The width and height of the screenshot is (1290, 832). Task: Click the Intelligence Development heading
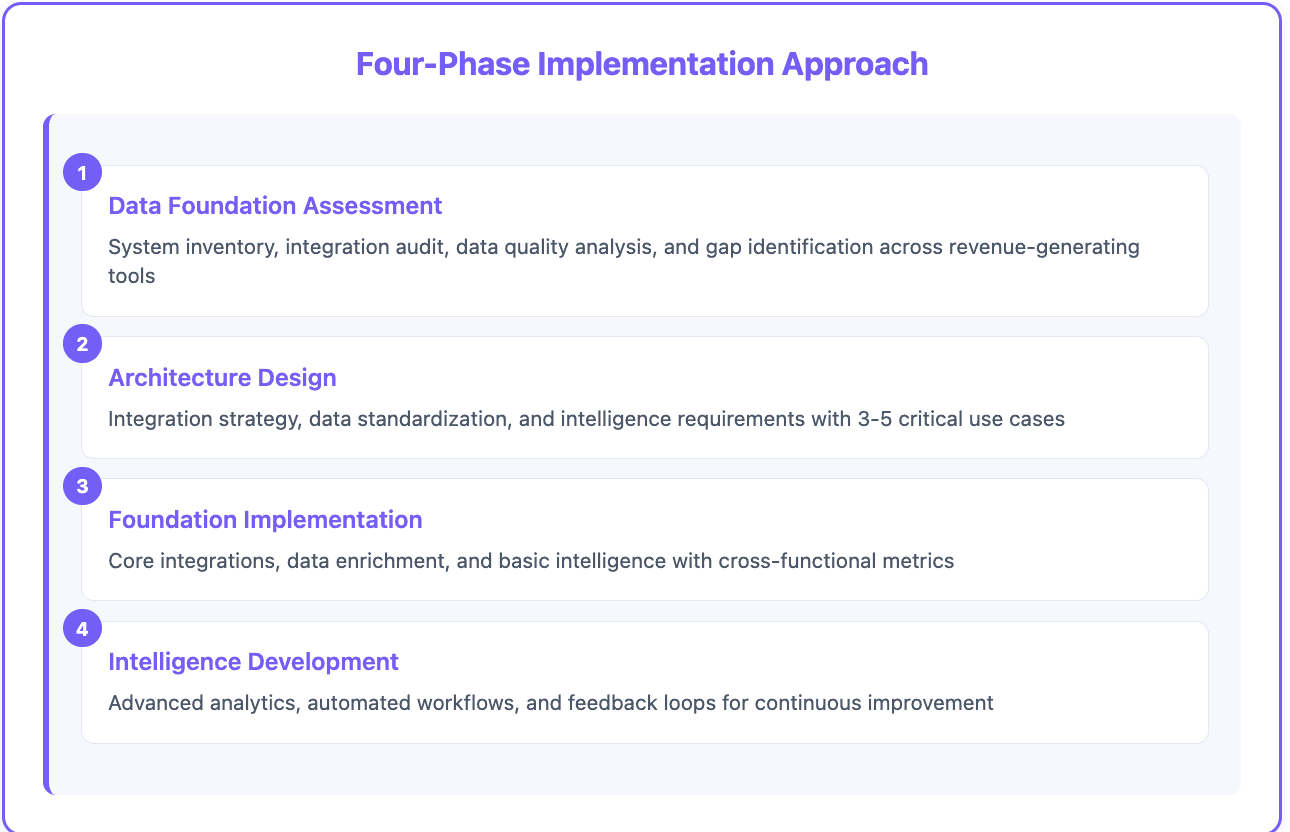point(253,661)
